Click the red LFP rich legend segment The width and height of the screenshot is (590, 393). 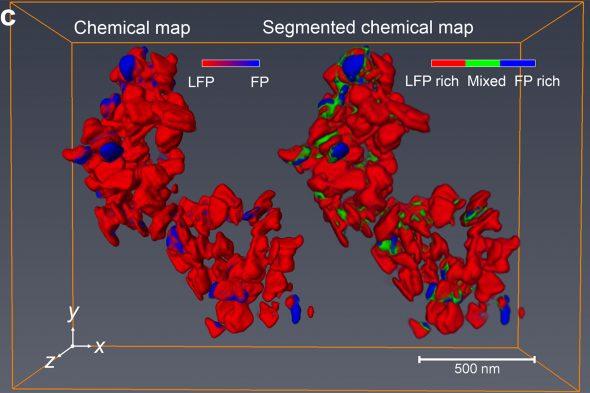pos(449,63)
